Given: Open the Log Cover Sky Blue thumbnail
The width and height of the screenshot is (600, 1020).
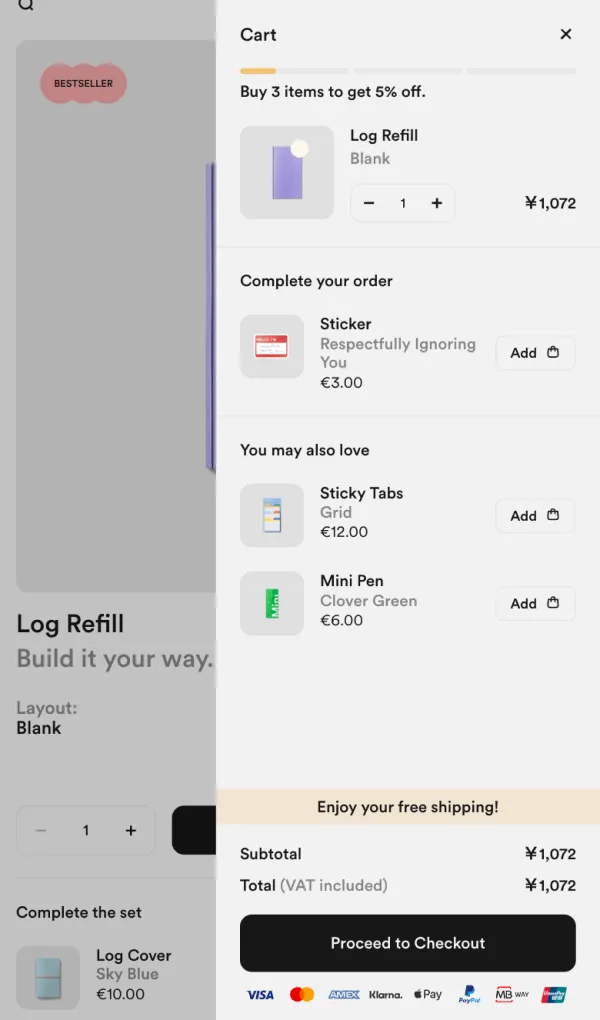Looking at the screenshot, I should [48, 977].
